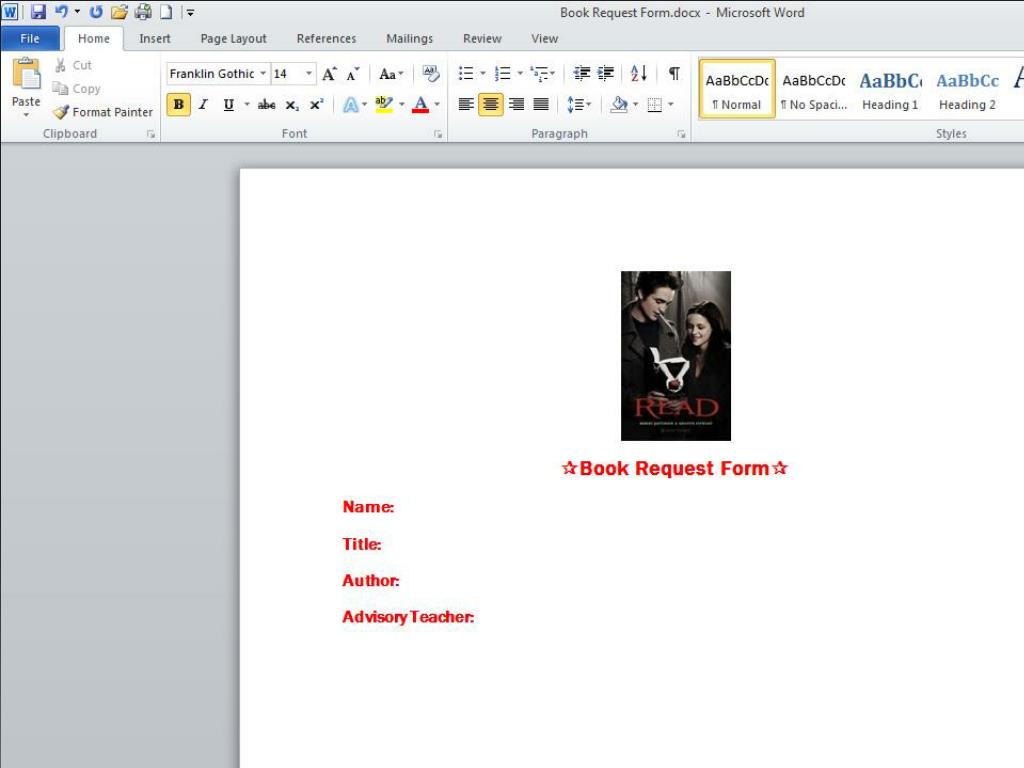
Task: Open Clipboard pane launcher
Action: point(151,134)
